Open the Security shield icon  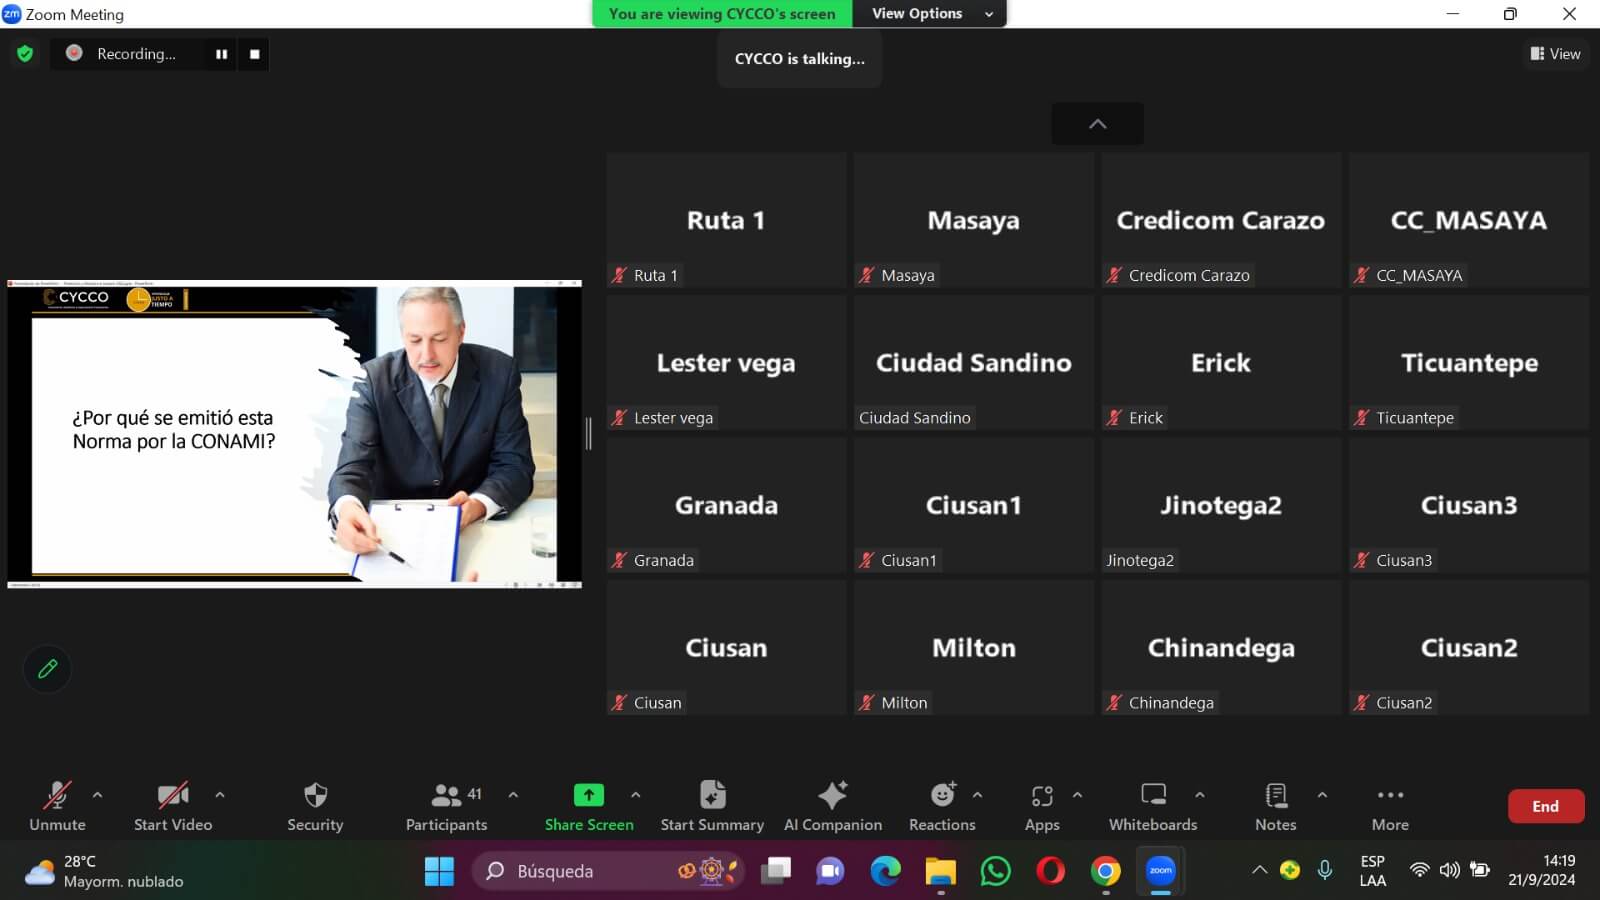pos(315,796)
